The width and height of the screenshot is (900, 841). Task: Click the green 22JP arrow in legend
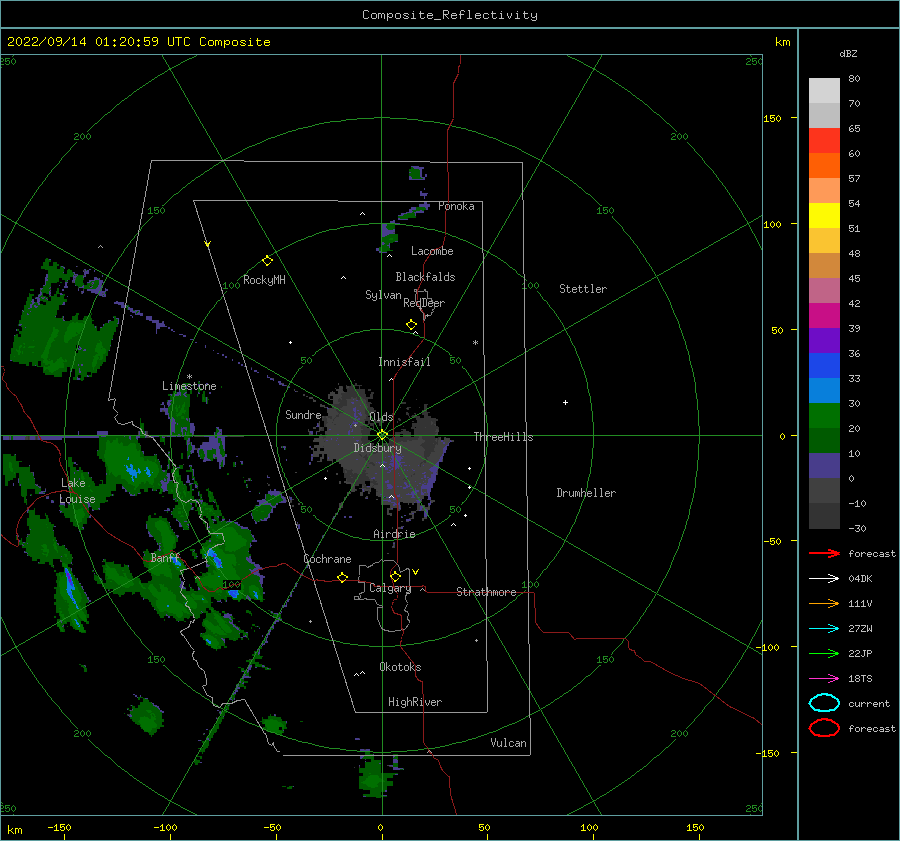pos(824,653)
